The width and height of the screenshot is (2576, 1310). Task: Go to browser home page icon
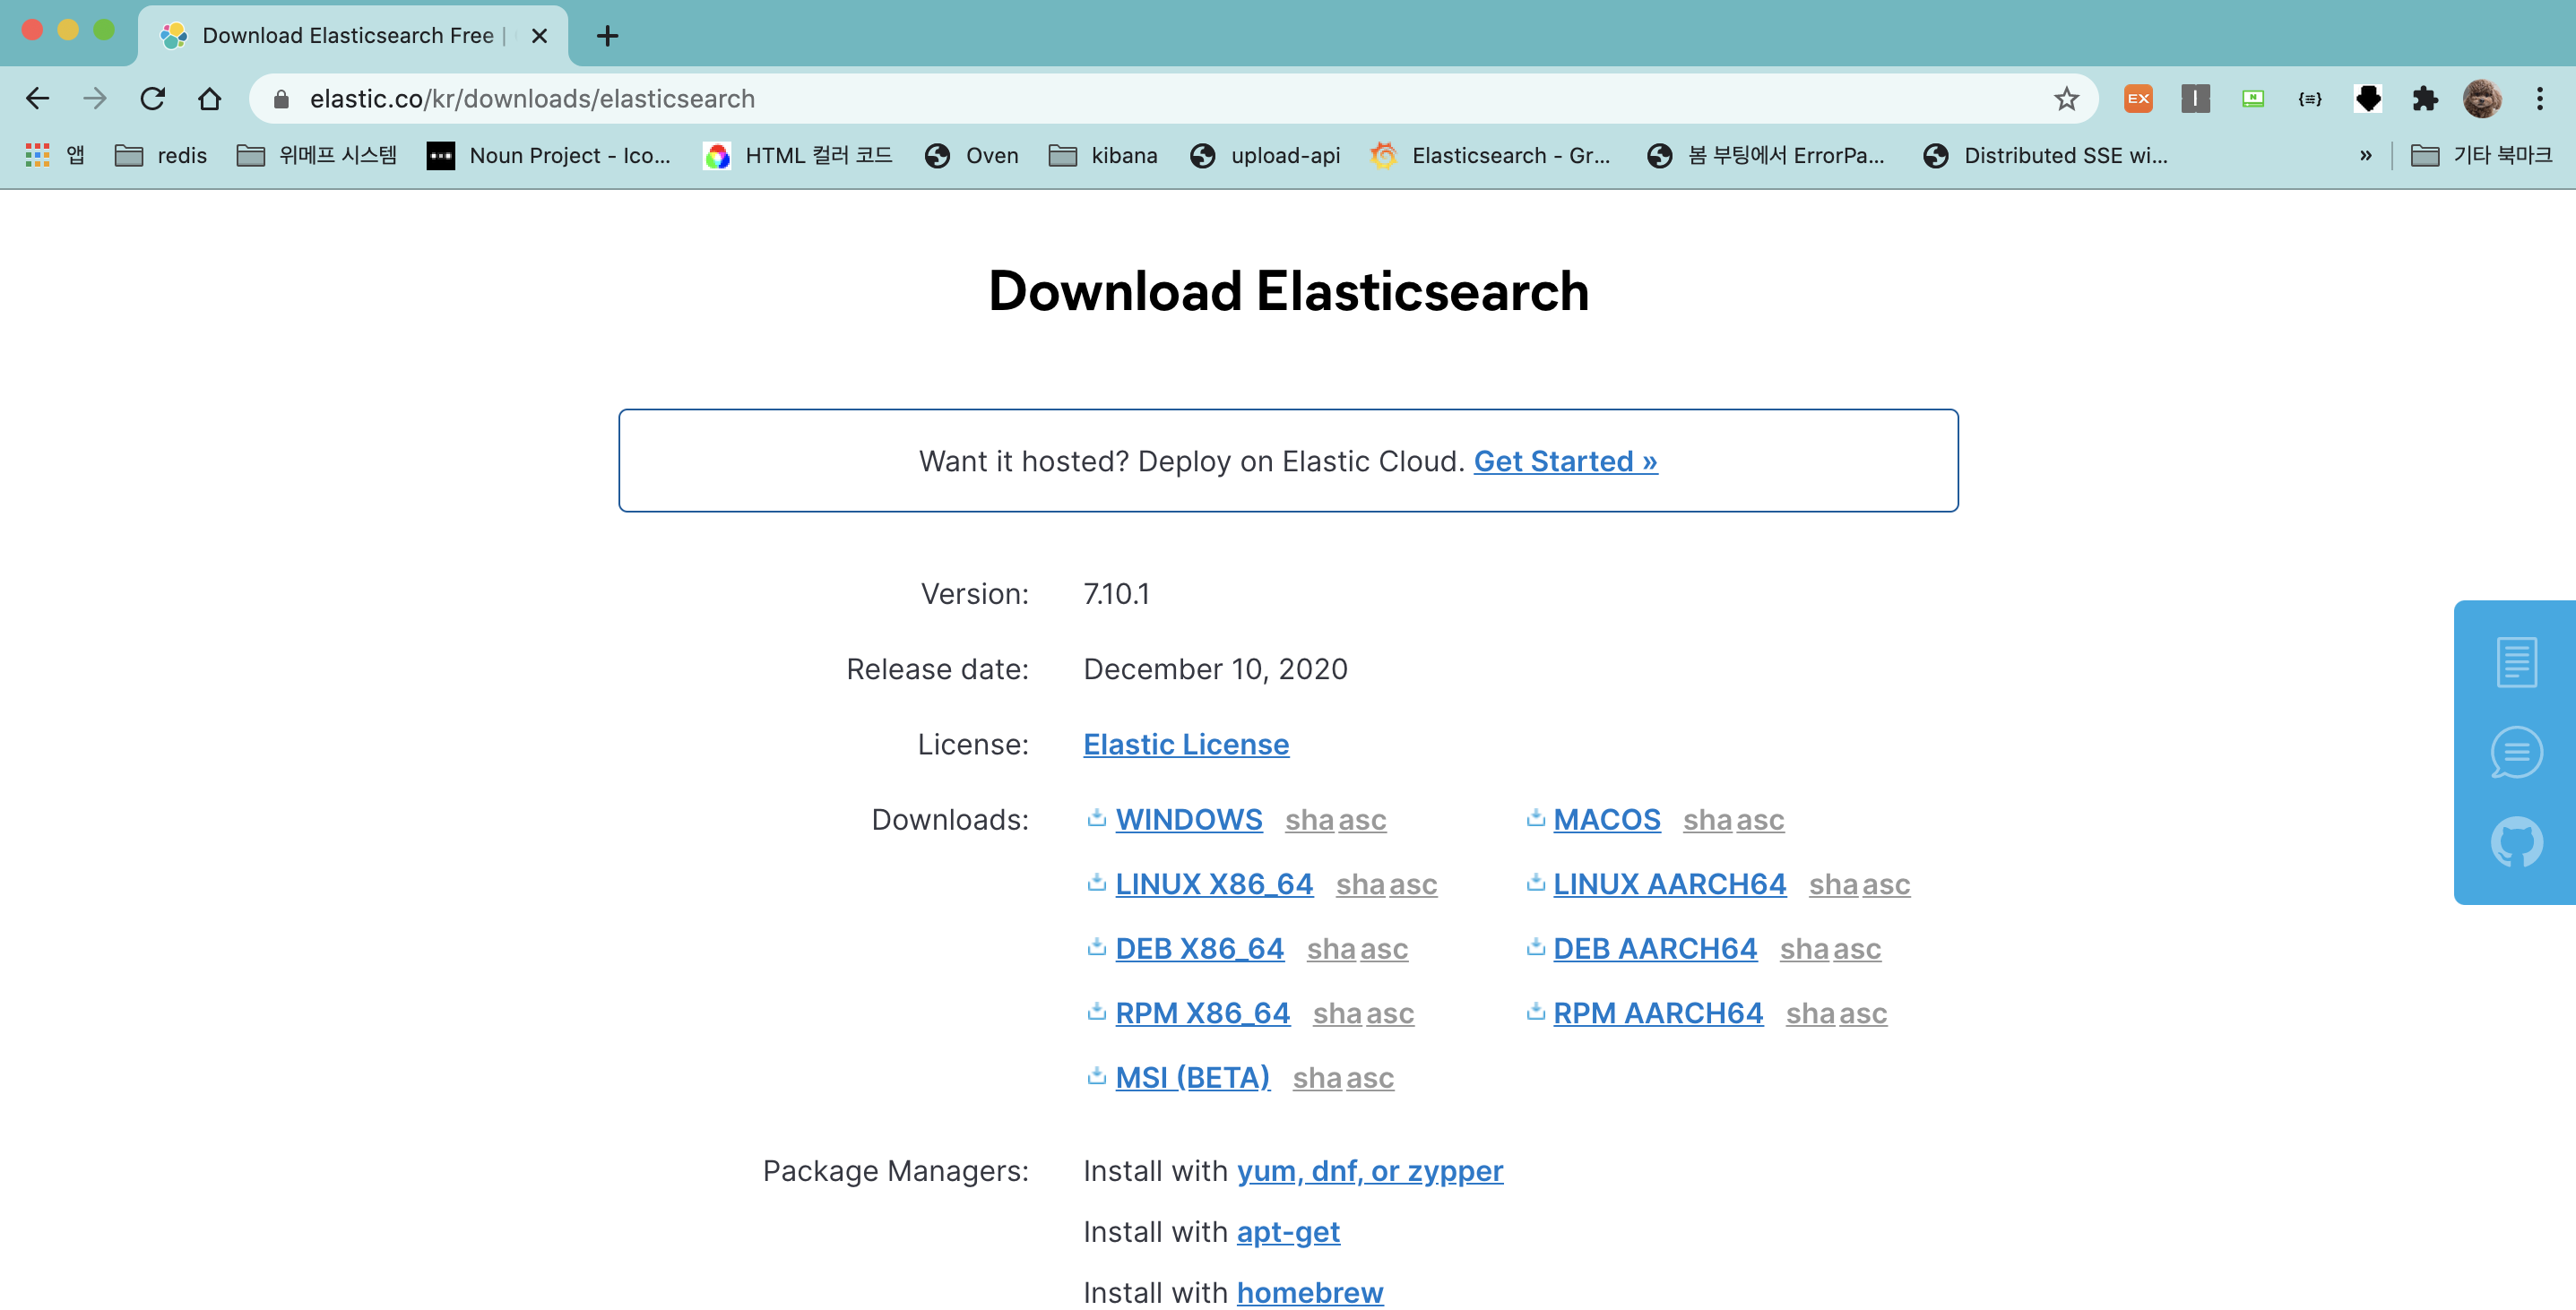[x=209, y=99]
